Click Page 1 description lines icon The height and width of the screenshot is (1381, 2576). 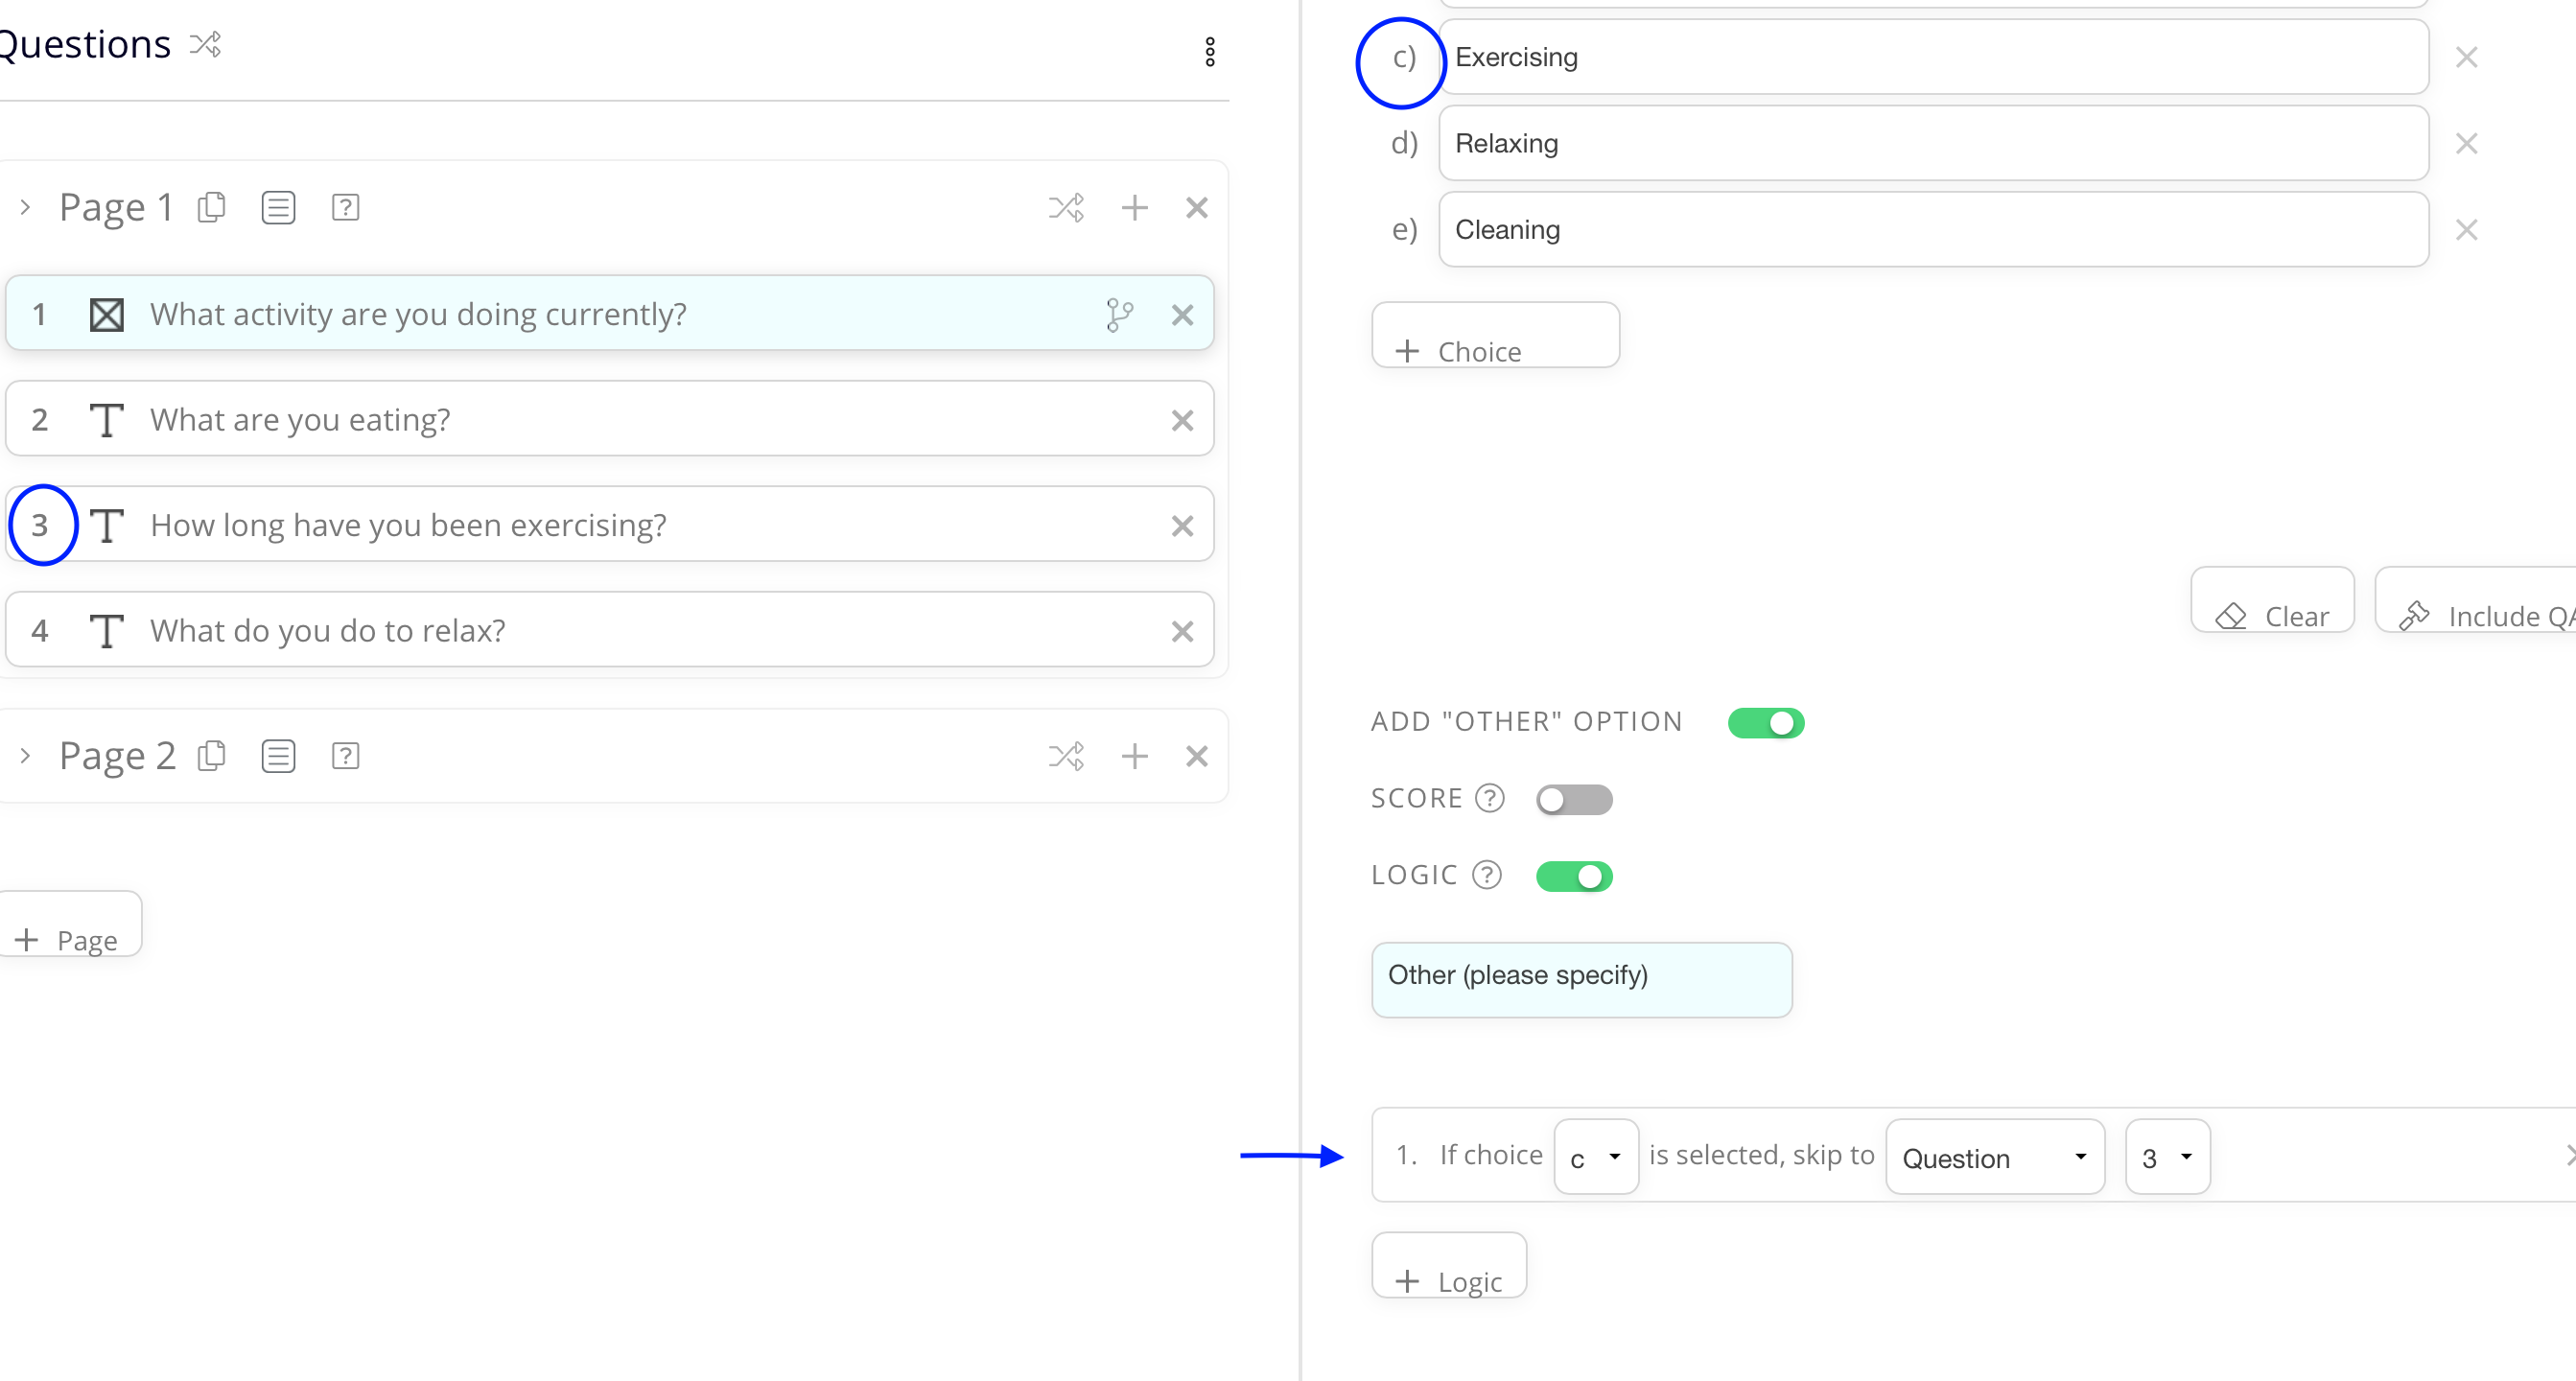point(278,208)
